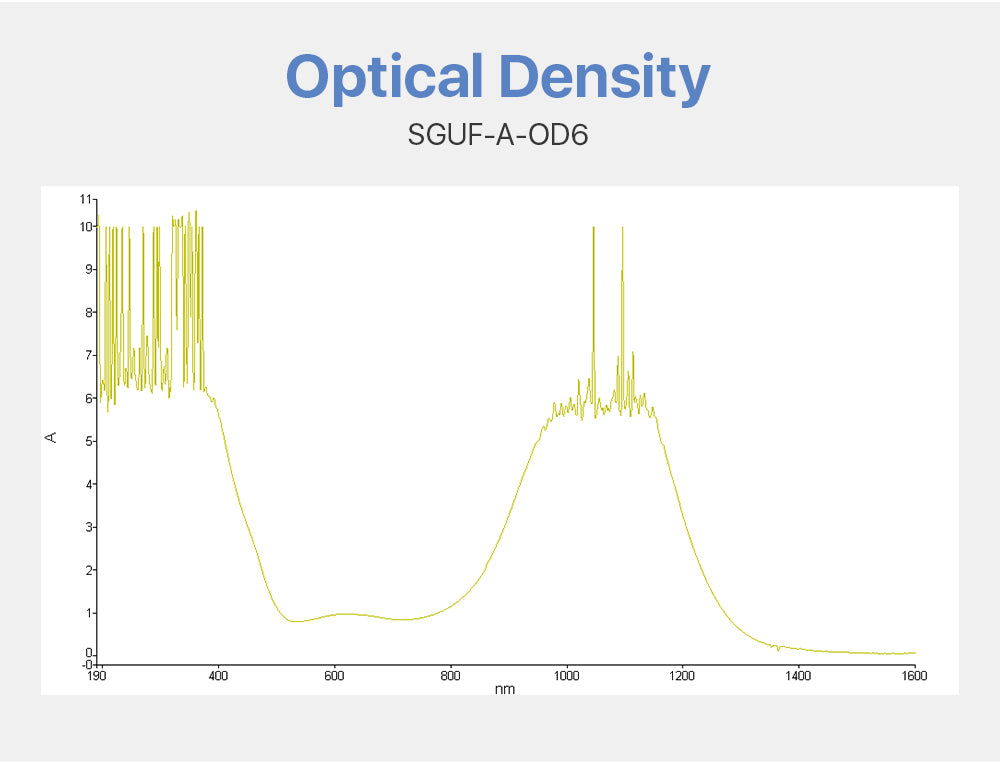Viewport: 1000px width, 762px height.
Task: Click the 400 tick label on x-axis
Action: pos(218,676)
